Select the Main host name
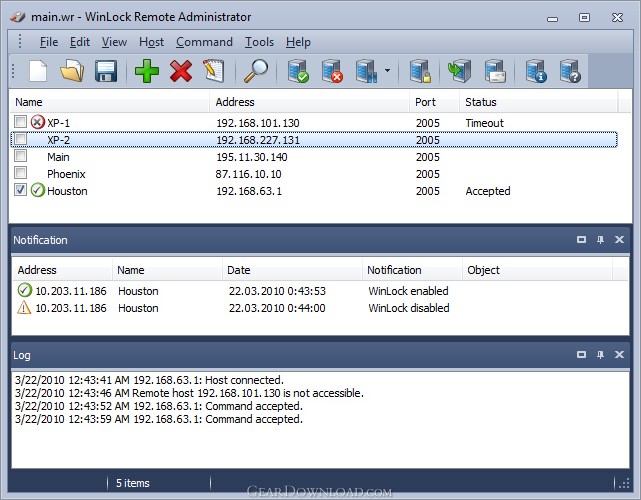The height and width of the screenshot is (500, 641). coord(58,157)
